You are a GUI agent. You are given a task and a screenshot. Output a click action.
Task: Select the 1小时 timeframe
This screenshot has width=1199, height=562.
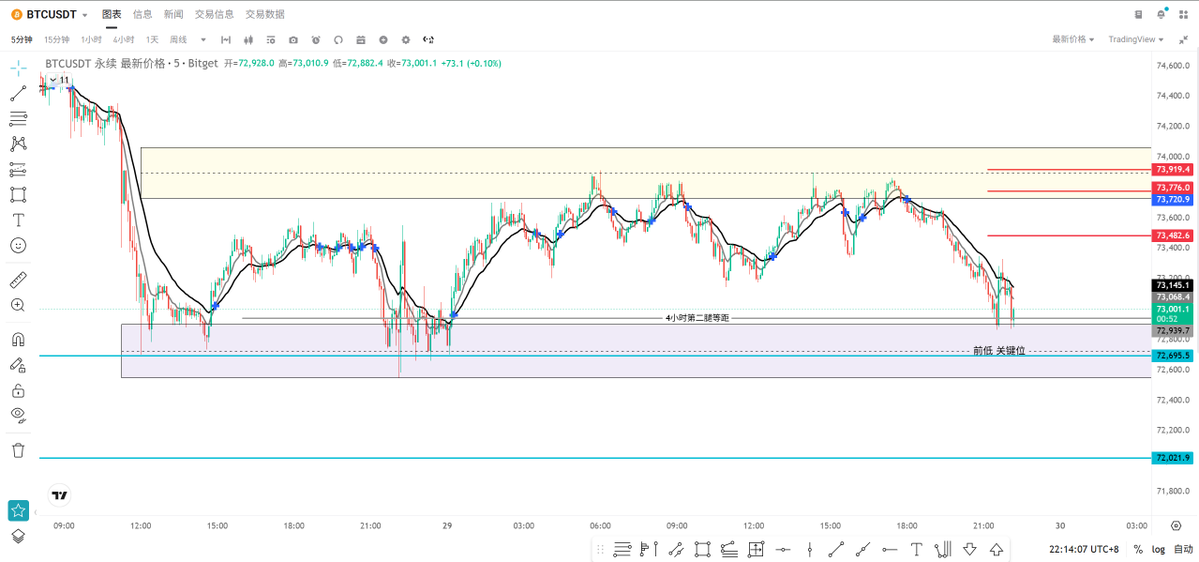pos(91,40)
